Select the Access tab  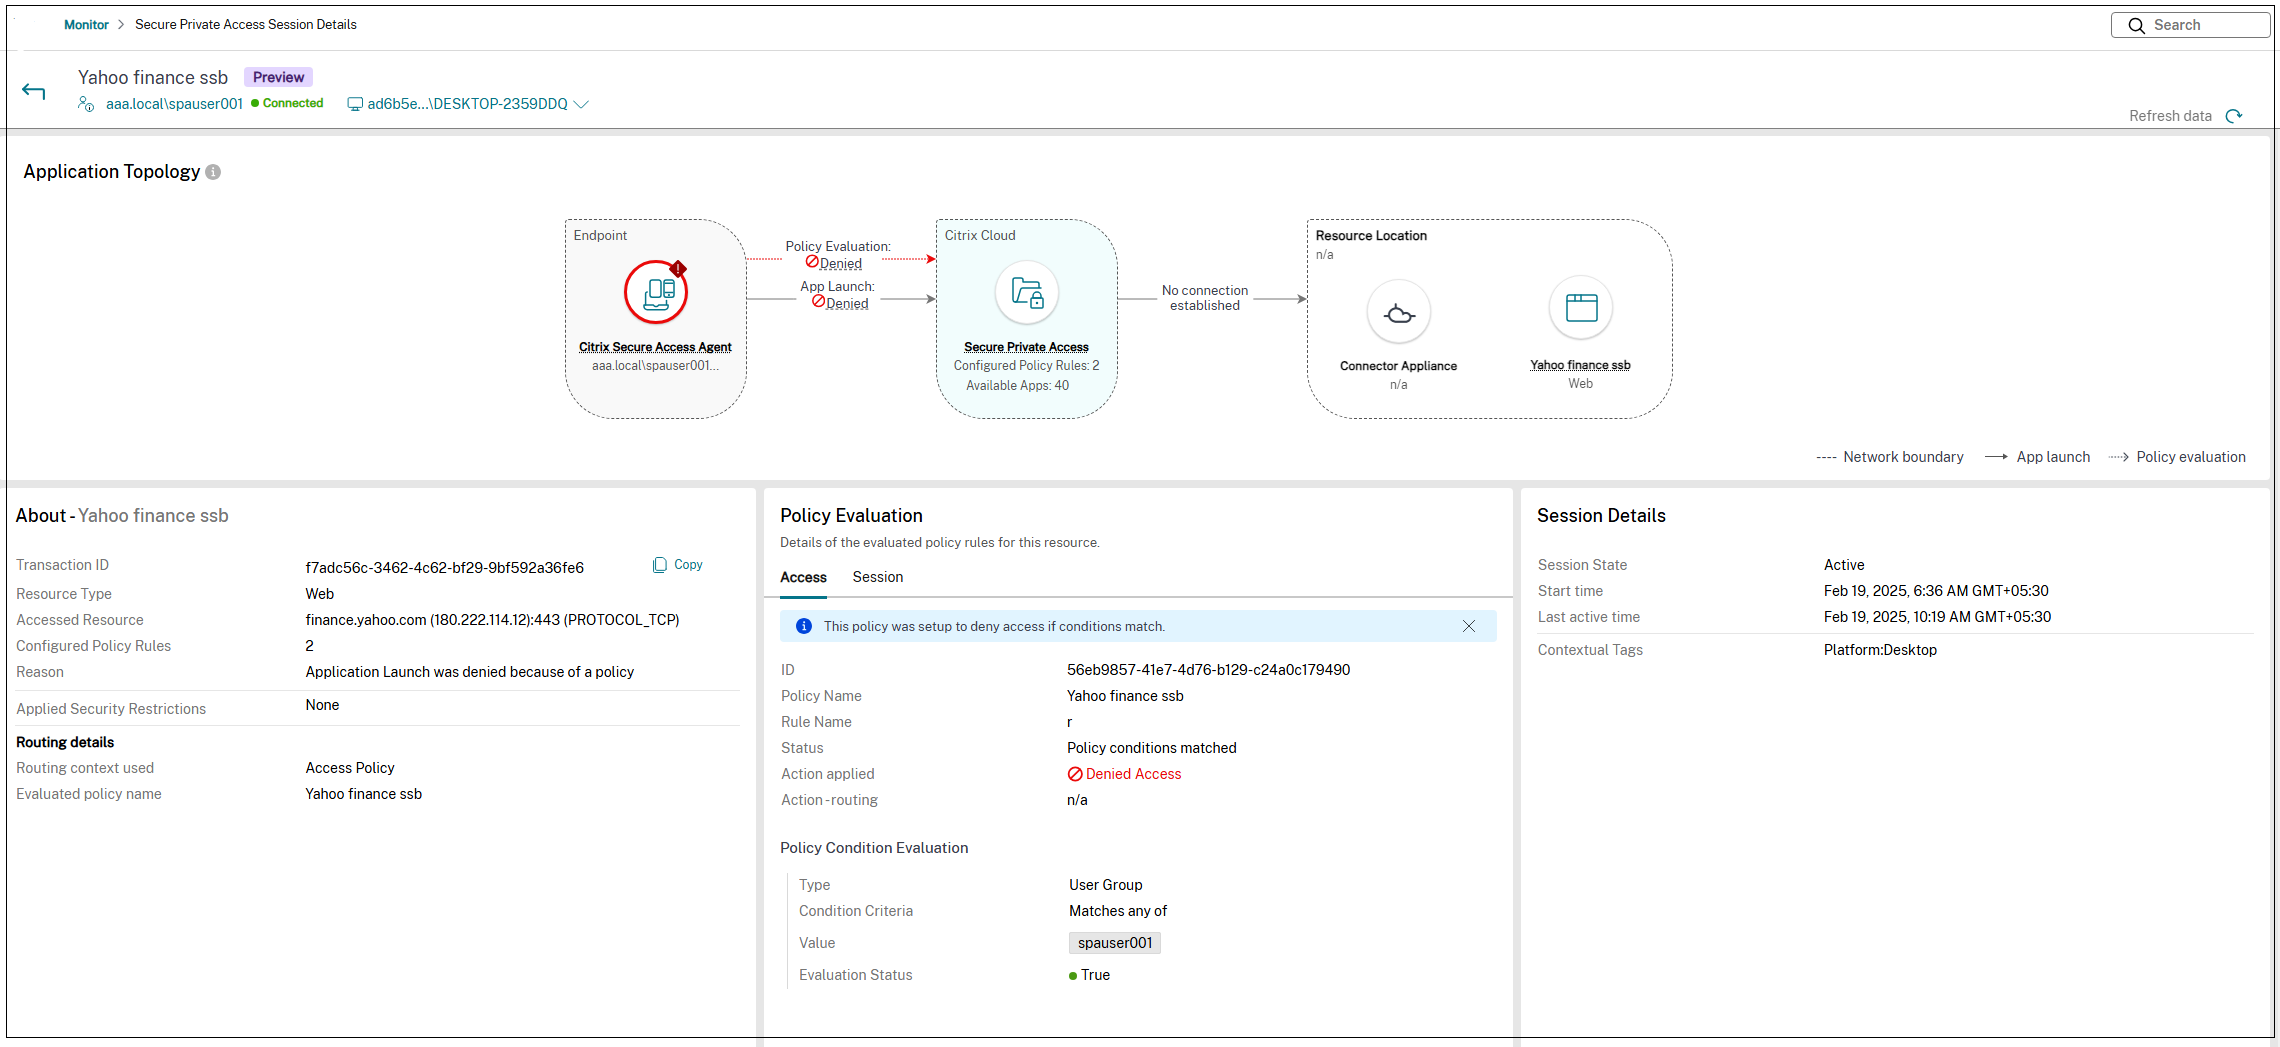(803, 577)
